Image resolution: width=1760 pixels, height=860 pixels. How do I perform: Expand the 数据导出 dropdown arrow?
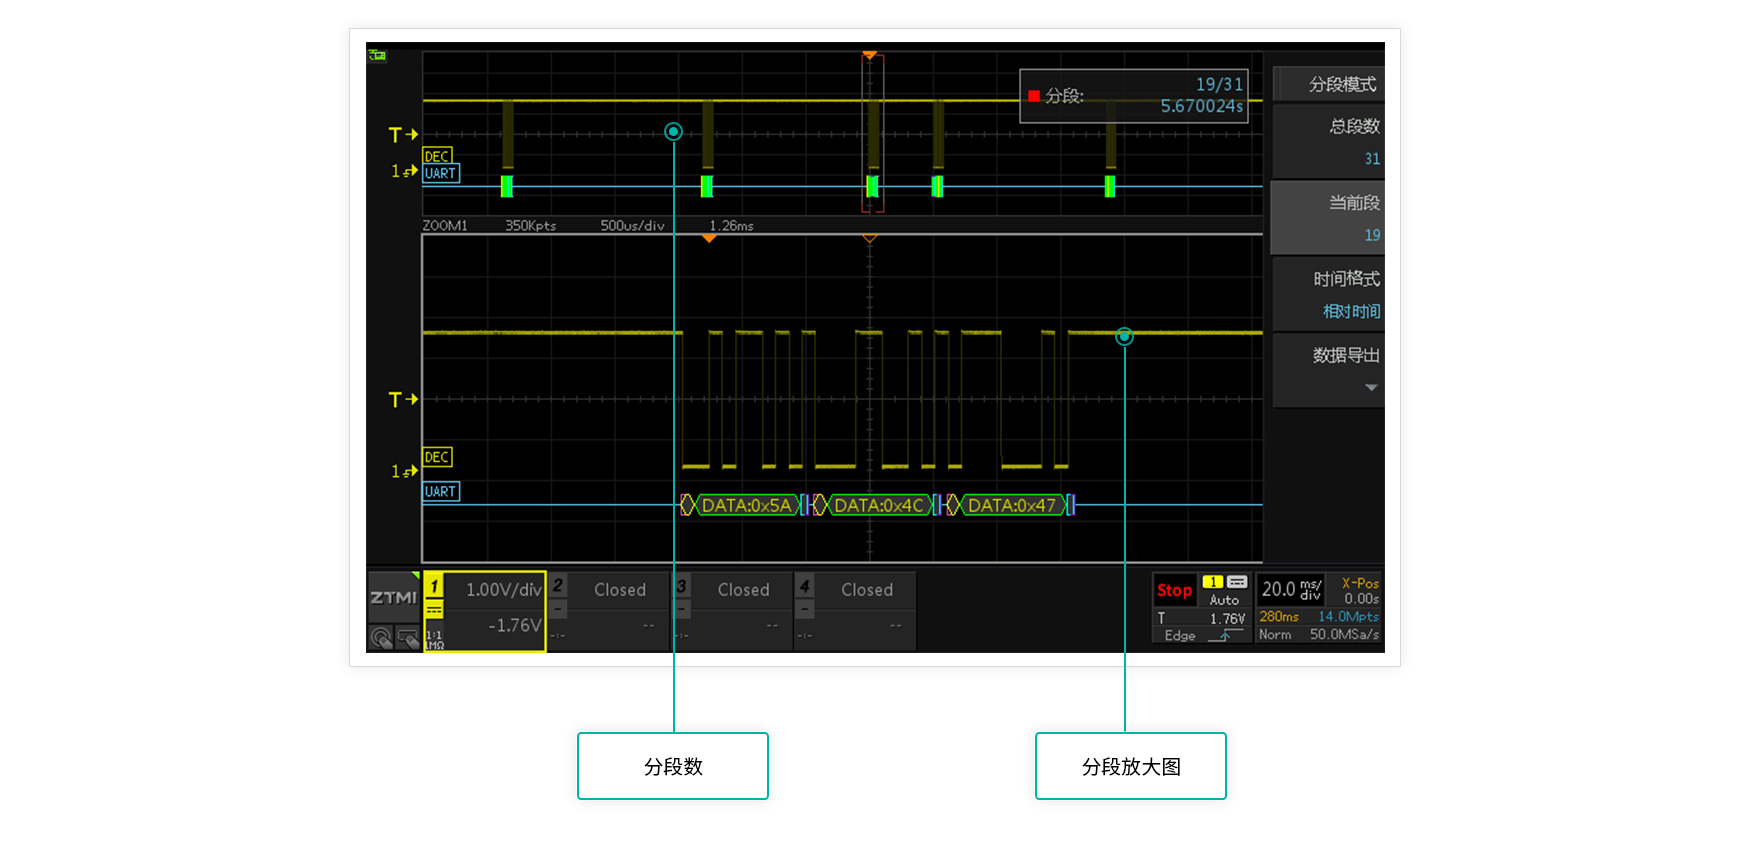1370,388
